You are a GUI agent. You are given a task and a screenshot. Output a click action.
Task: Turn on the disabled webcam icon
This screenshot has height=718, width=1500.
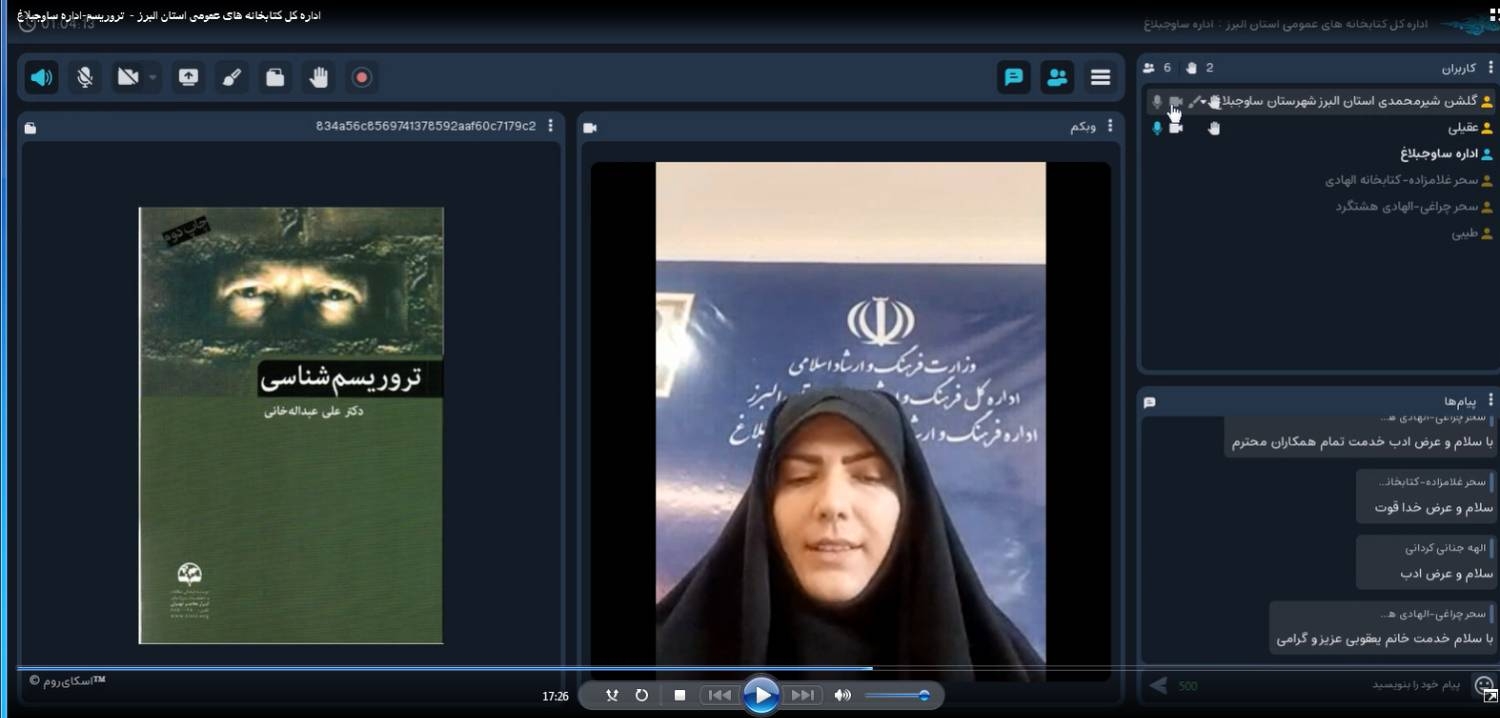(127, 77)
